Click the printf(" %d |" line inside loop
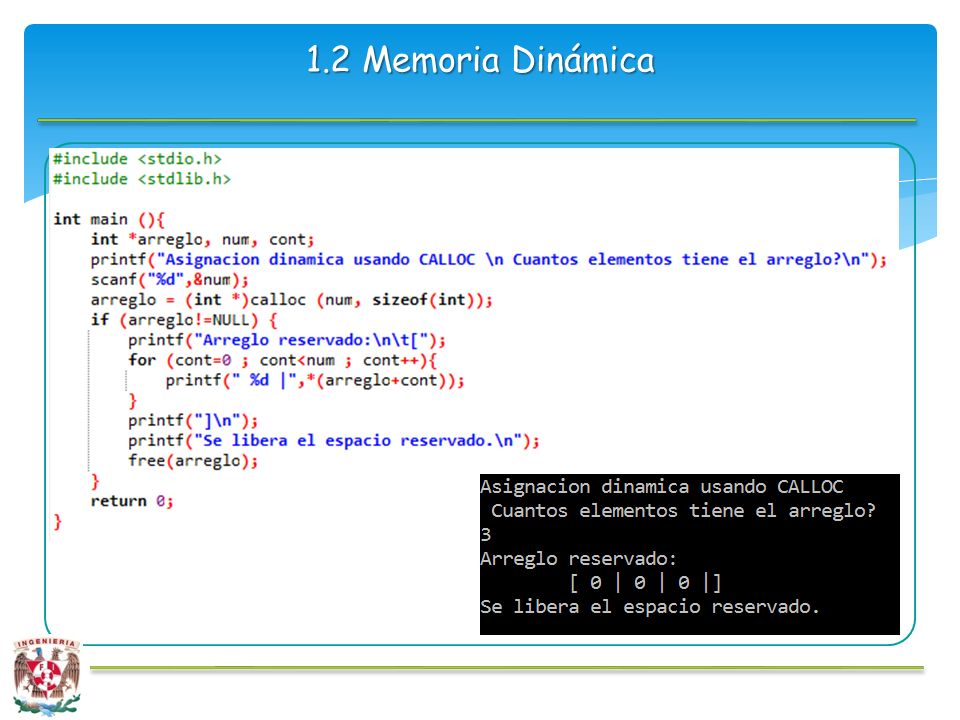Screen dimensions: 960x720 click(315, 381)
